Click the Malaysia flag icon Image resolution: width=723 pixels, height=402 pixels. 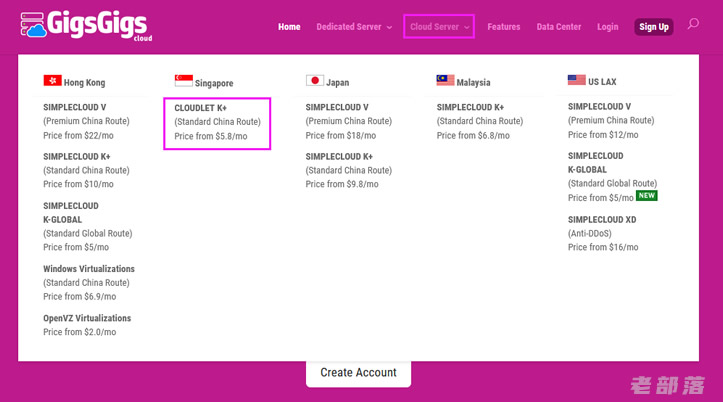tap(445, 80)
